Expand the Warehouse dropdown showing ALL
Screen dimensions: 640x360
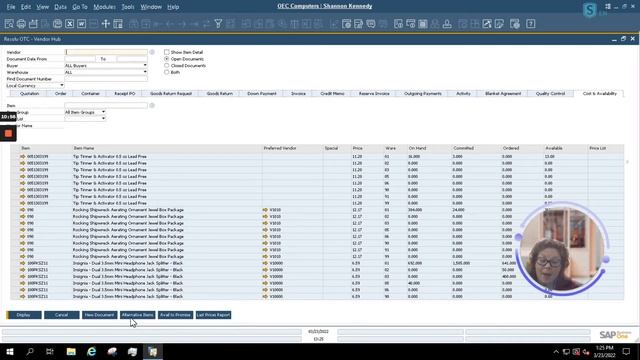(144, 72)
